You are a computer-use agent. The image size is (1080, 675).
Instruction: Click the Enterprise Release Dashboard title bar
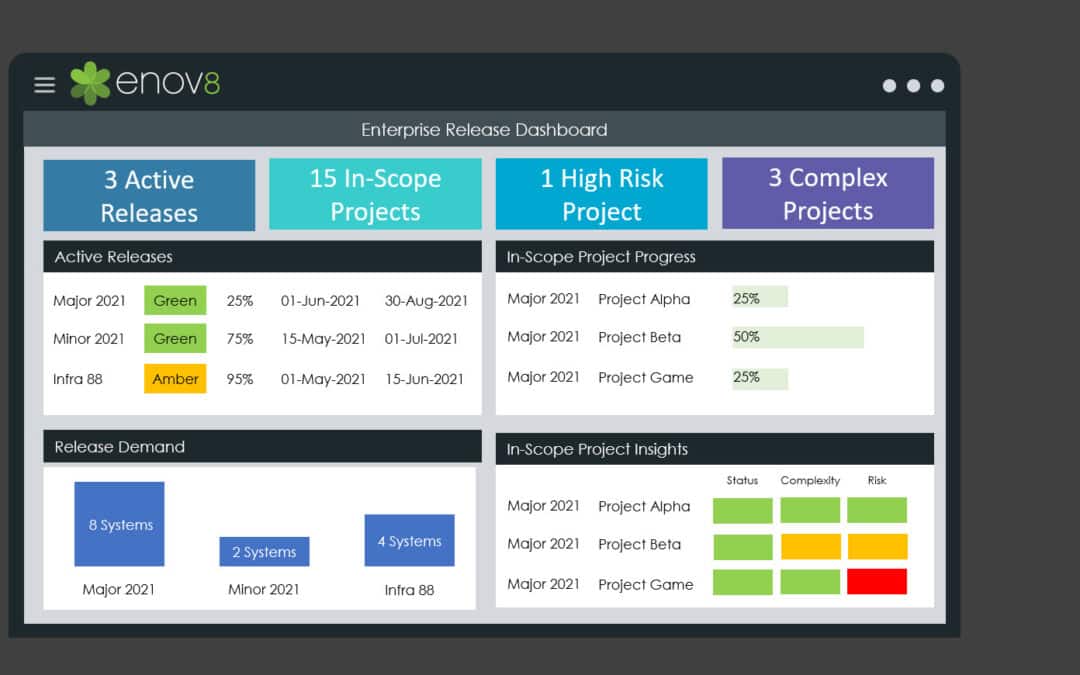tap(484, 129)
